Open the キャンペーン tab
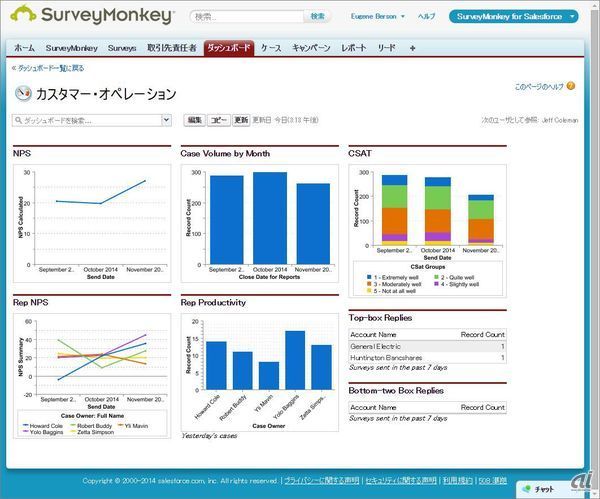Image resolution: width=600 pixels, height=499 pixels. [x=311, y=48]
